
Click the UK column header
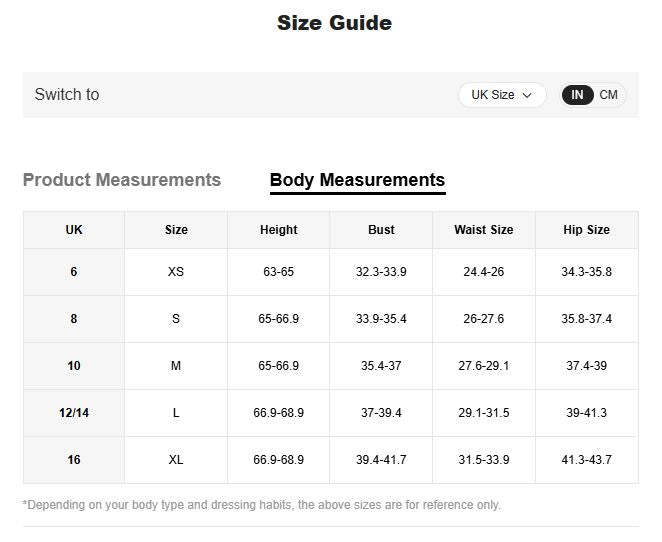coord(74,230)
